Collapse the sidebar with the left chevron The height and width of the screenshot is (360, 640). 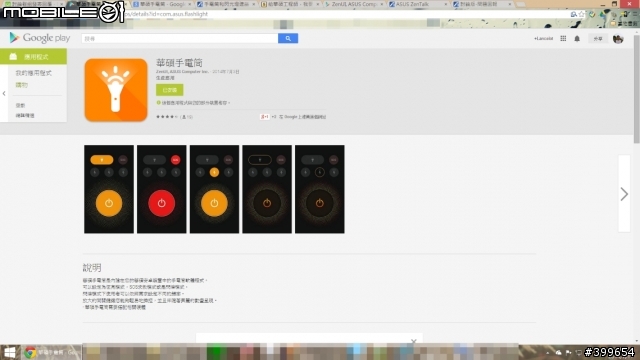click(x=4, y=93)
